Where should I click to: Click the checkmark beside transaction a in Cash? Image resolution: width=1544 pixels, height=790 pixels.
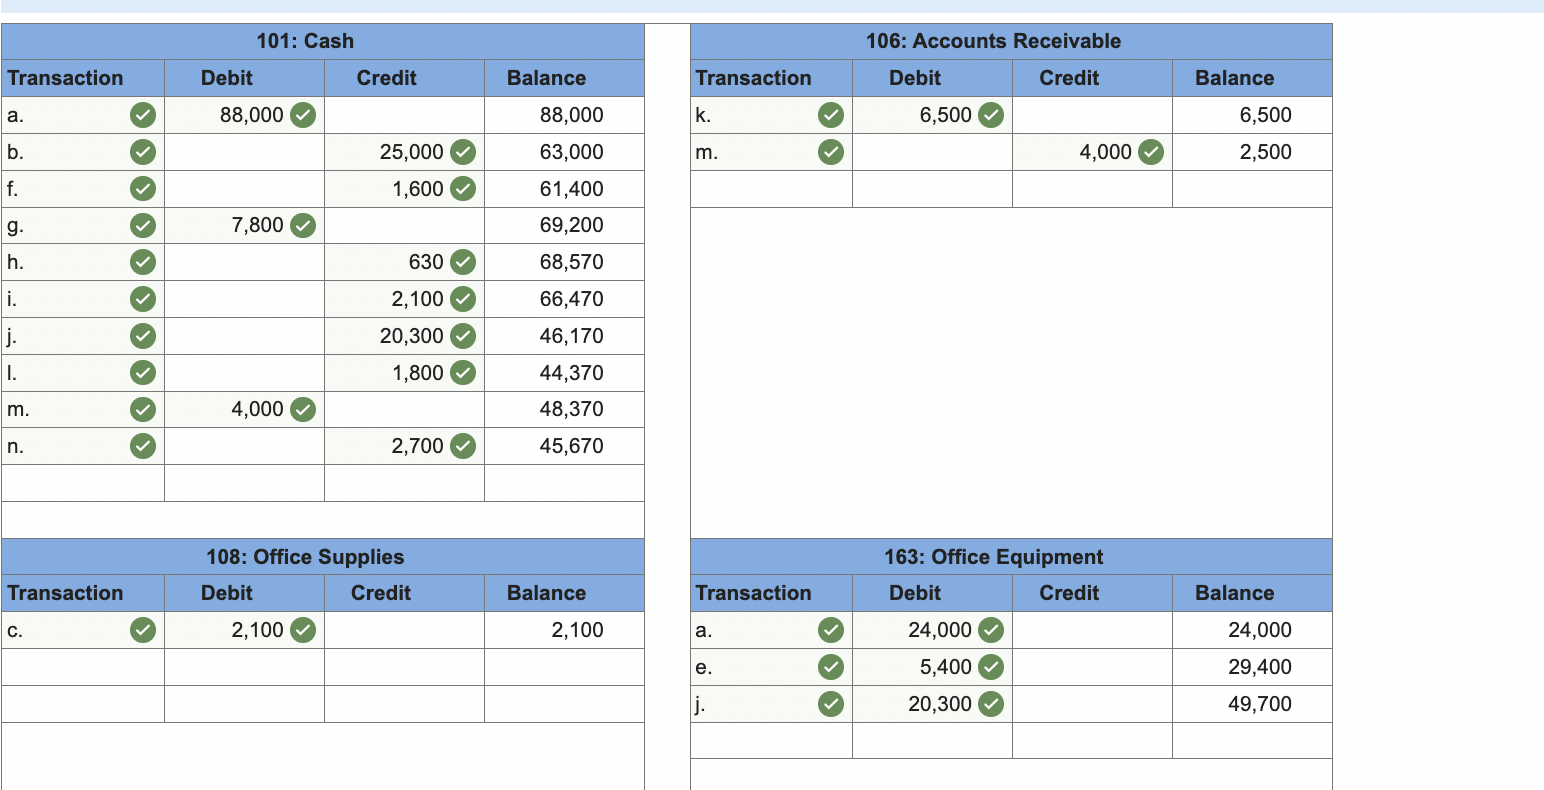141,115
